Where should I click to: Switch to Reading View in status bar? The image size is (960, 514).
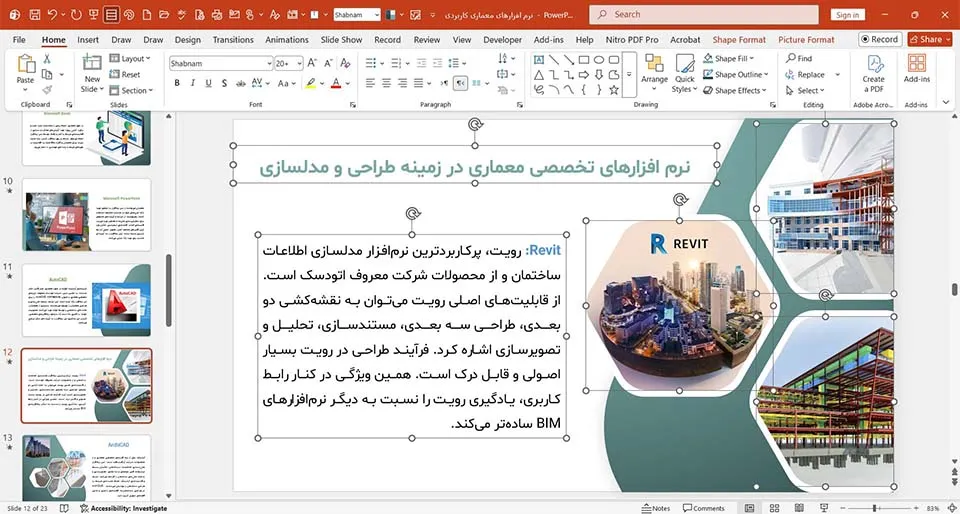click(799, 508)
